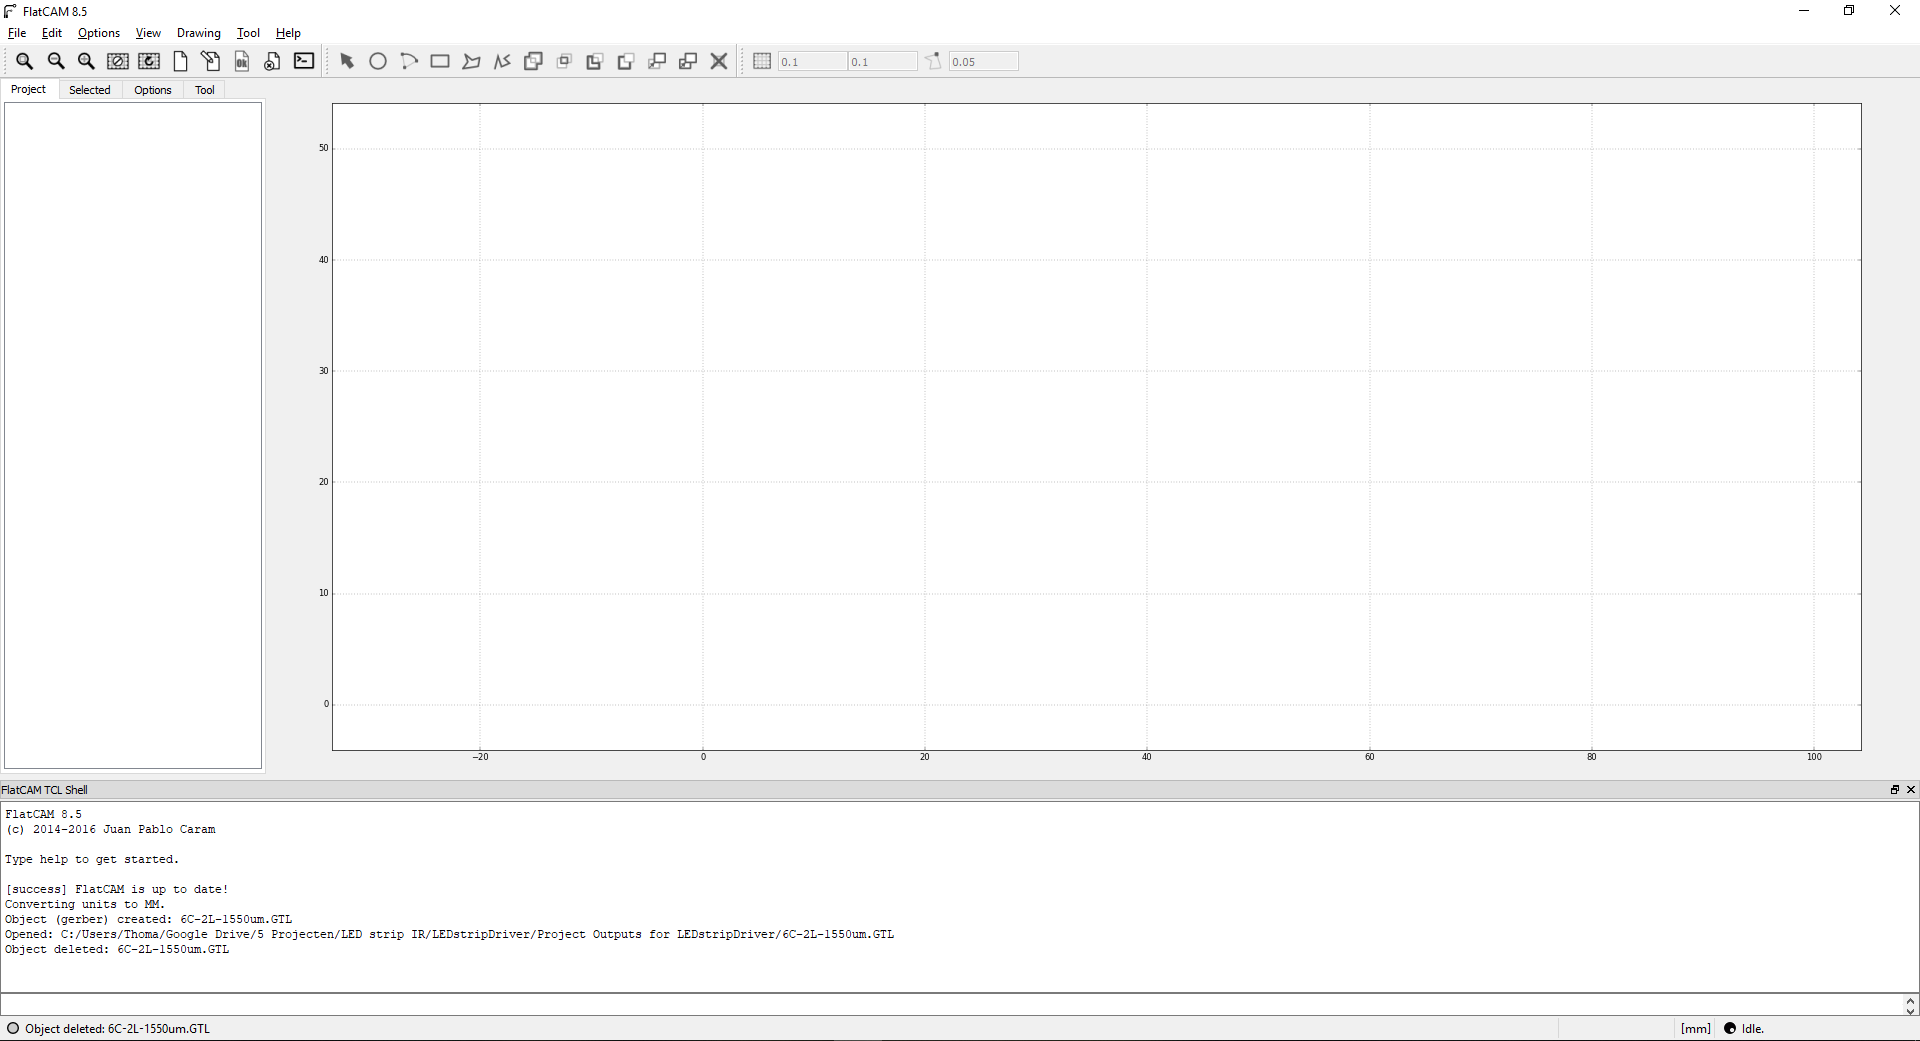Click the Polygon Subtraction icon
Viewport: 1920px width, 1041px height.
594,62
